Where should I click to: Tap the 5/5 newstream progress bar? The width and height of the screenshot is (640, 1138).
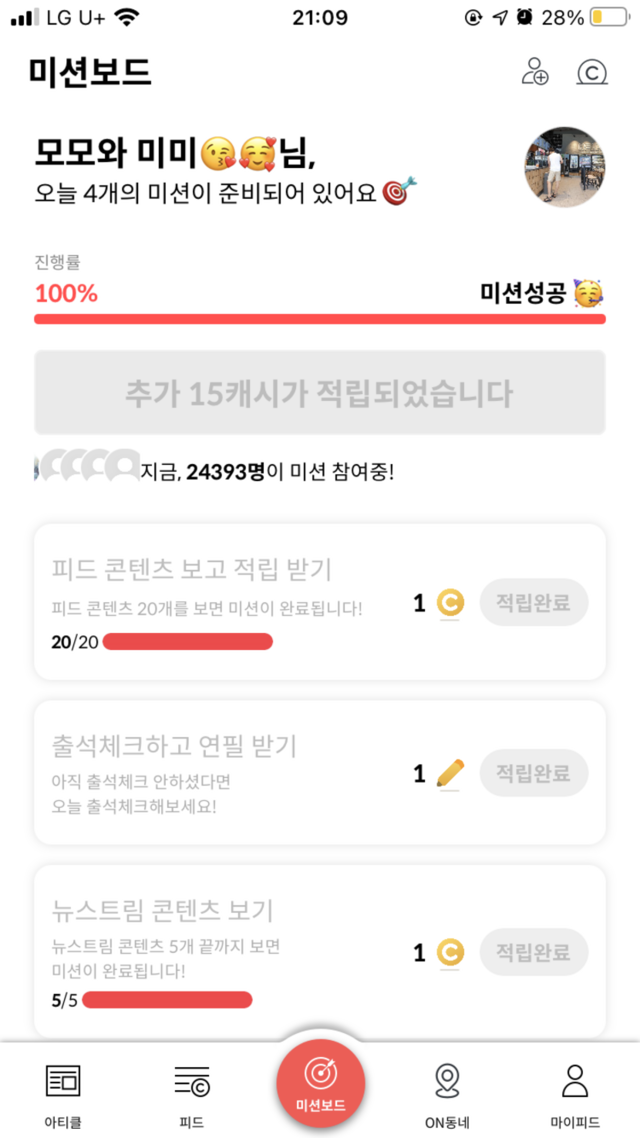tap(167, 999)
